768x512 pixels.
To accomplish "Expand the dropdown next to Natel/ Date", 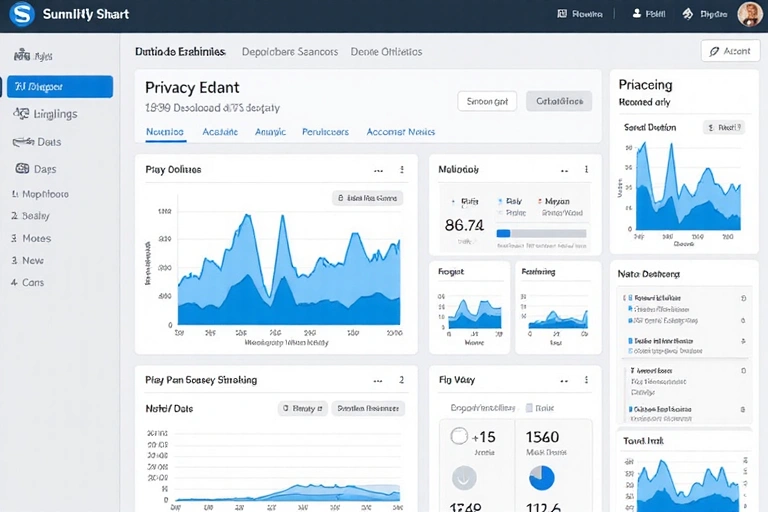I will point(302,408).
